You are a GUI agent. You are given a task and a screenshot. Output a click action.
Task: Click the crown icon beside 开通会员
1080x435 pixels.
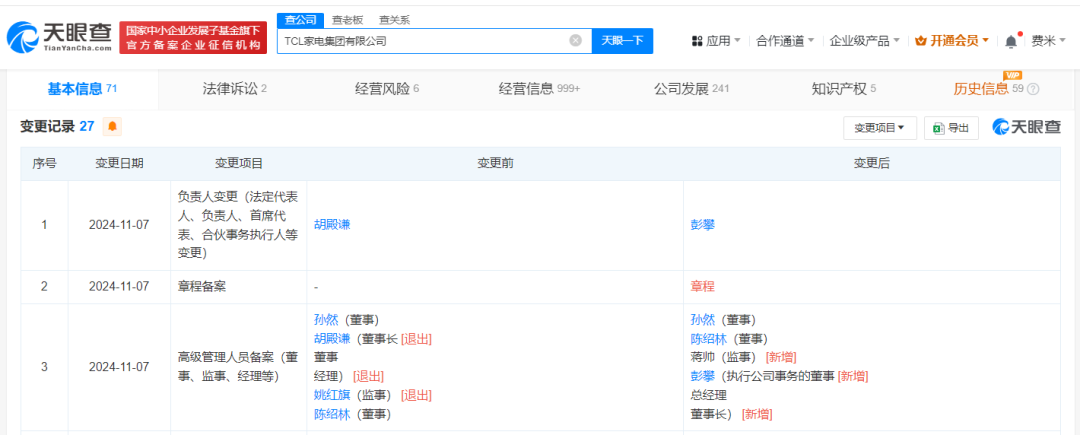(x=921, y=41)
